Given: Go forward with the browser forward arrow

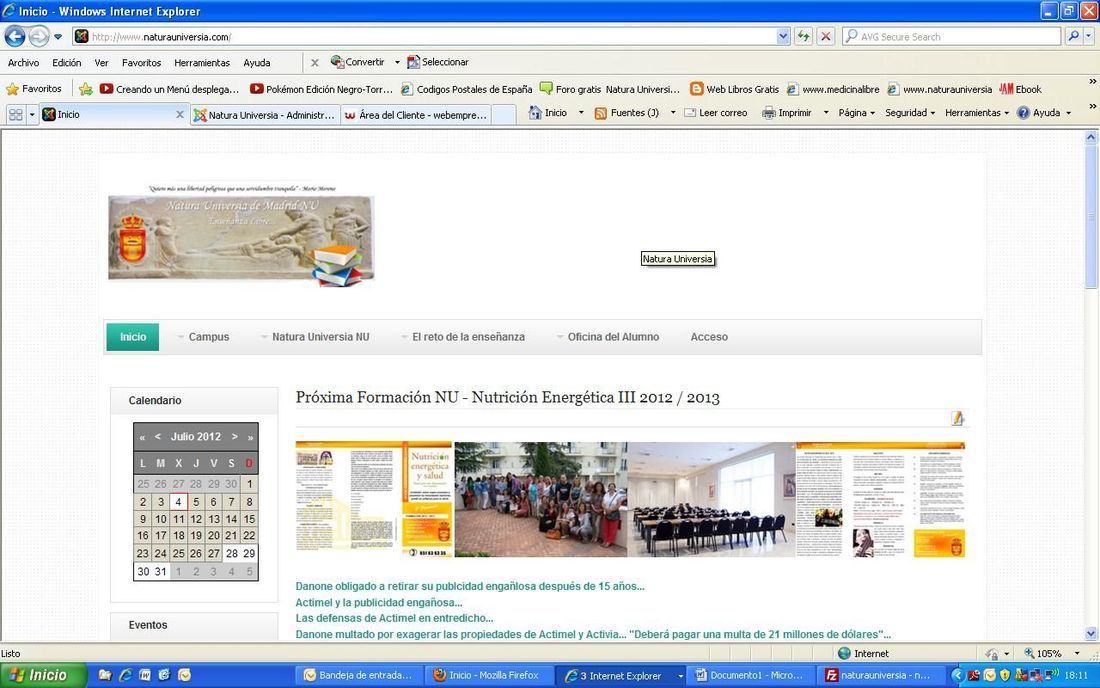Looking at the screenshot, I should pos(39,36).
